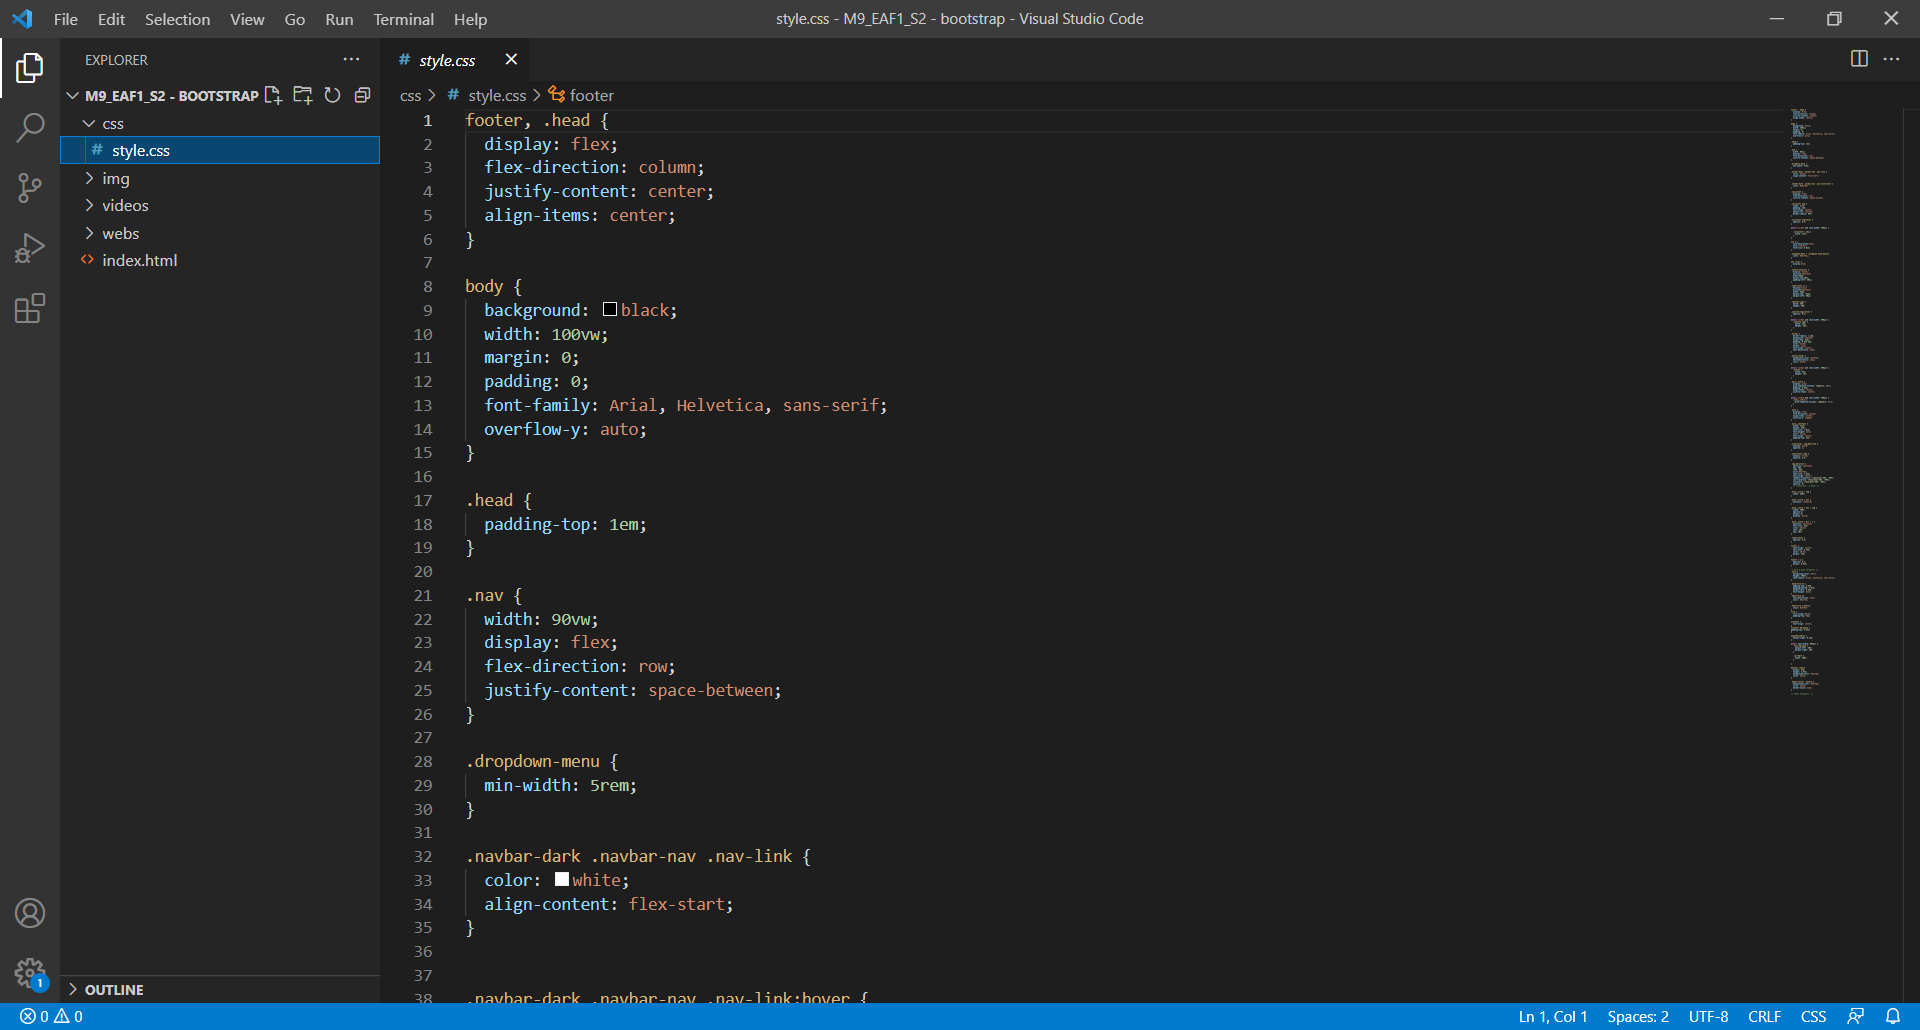Open the Selection menu

click(x=177, y=19)
